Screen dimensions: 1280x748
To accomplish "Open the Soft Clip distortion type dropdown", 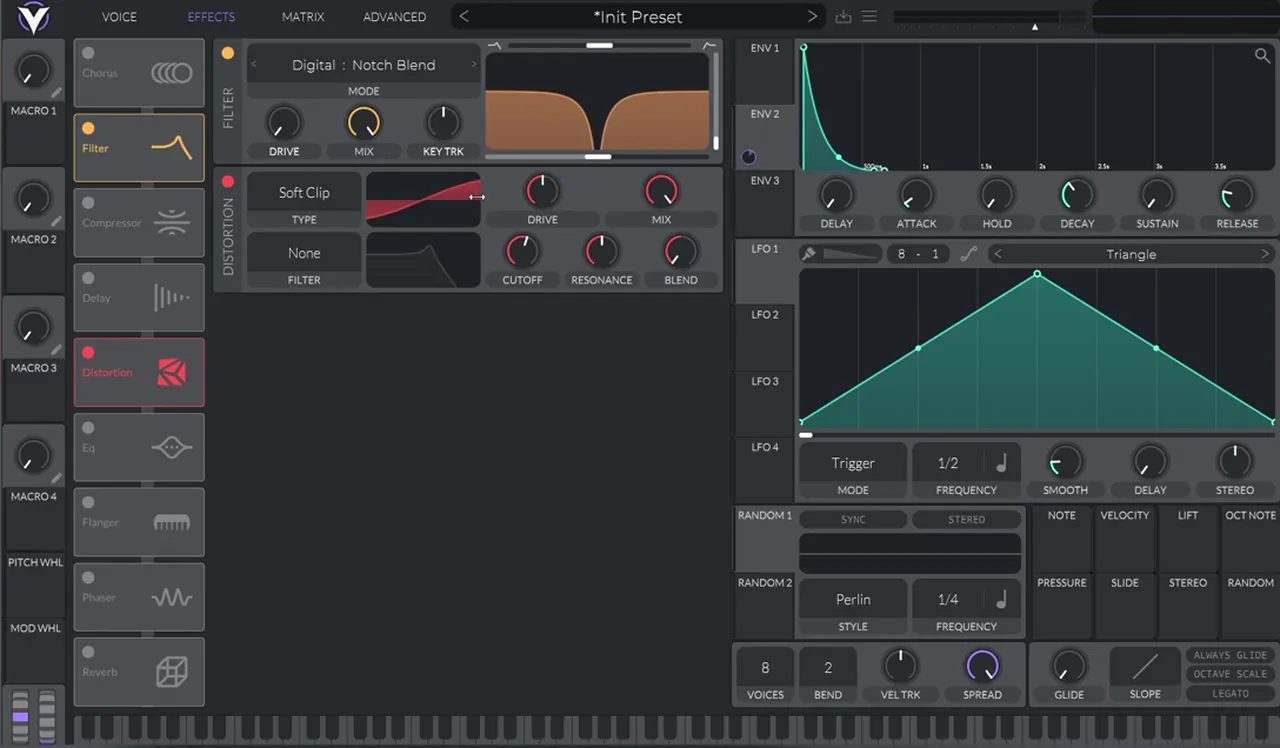I will [304, 192].
